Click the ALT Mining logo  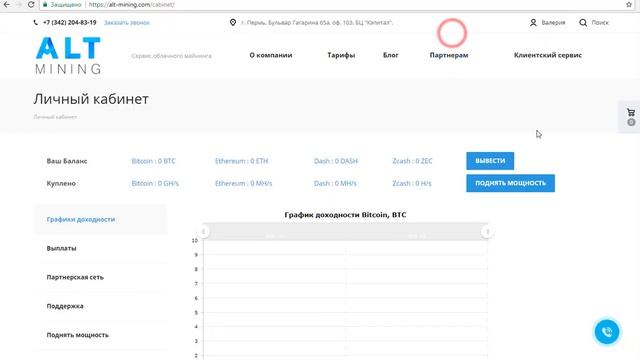coord(68,56)
